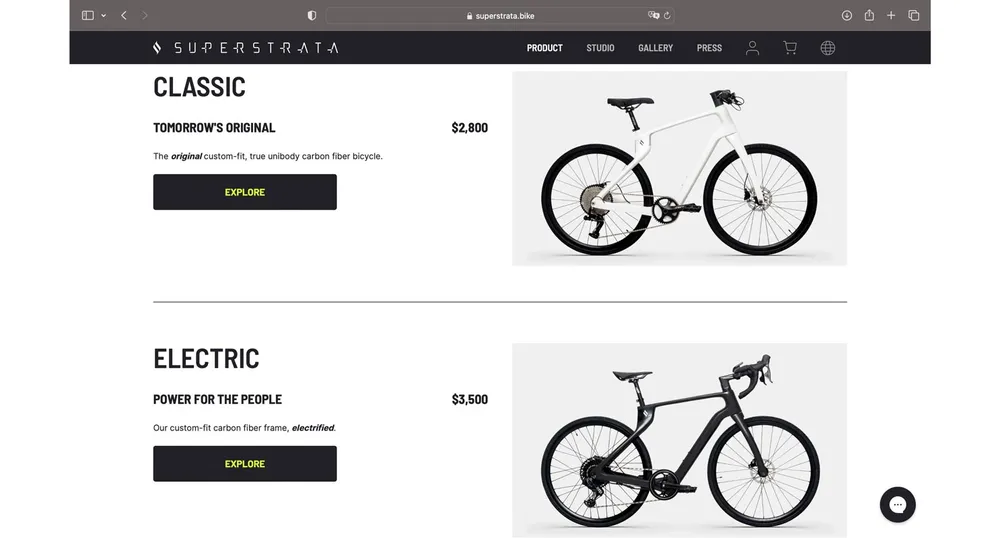Open the chat support bubble
1000x538 pixels.
(897, 505)
